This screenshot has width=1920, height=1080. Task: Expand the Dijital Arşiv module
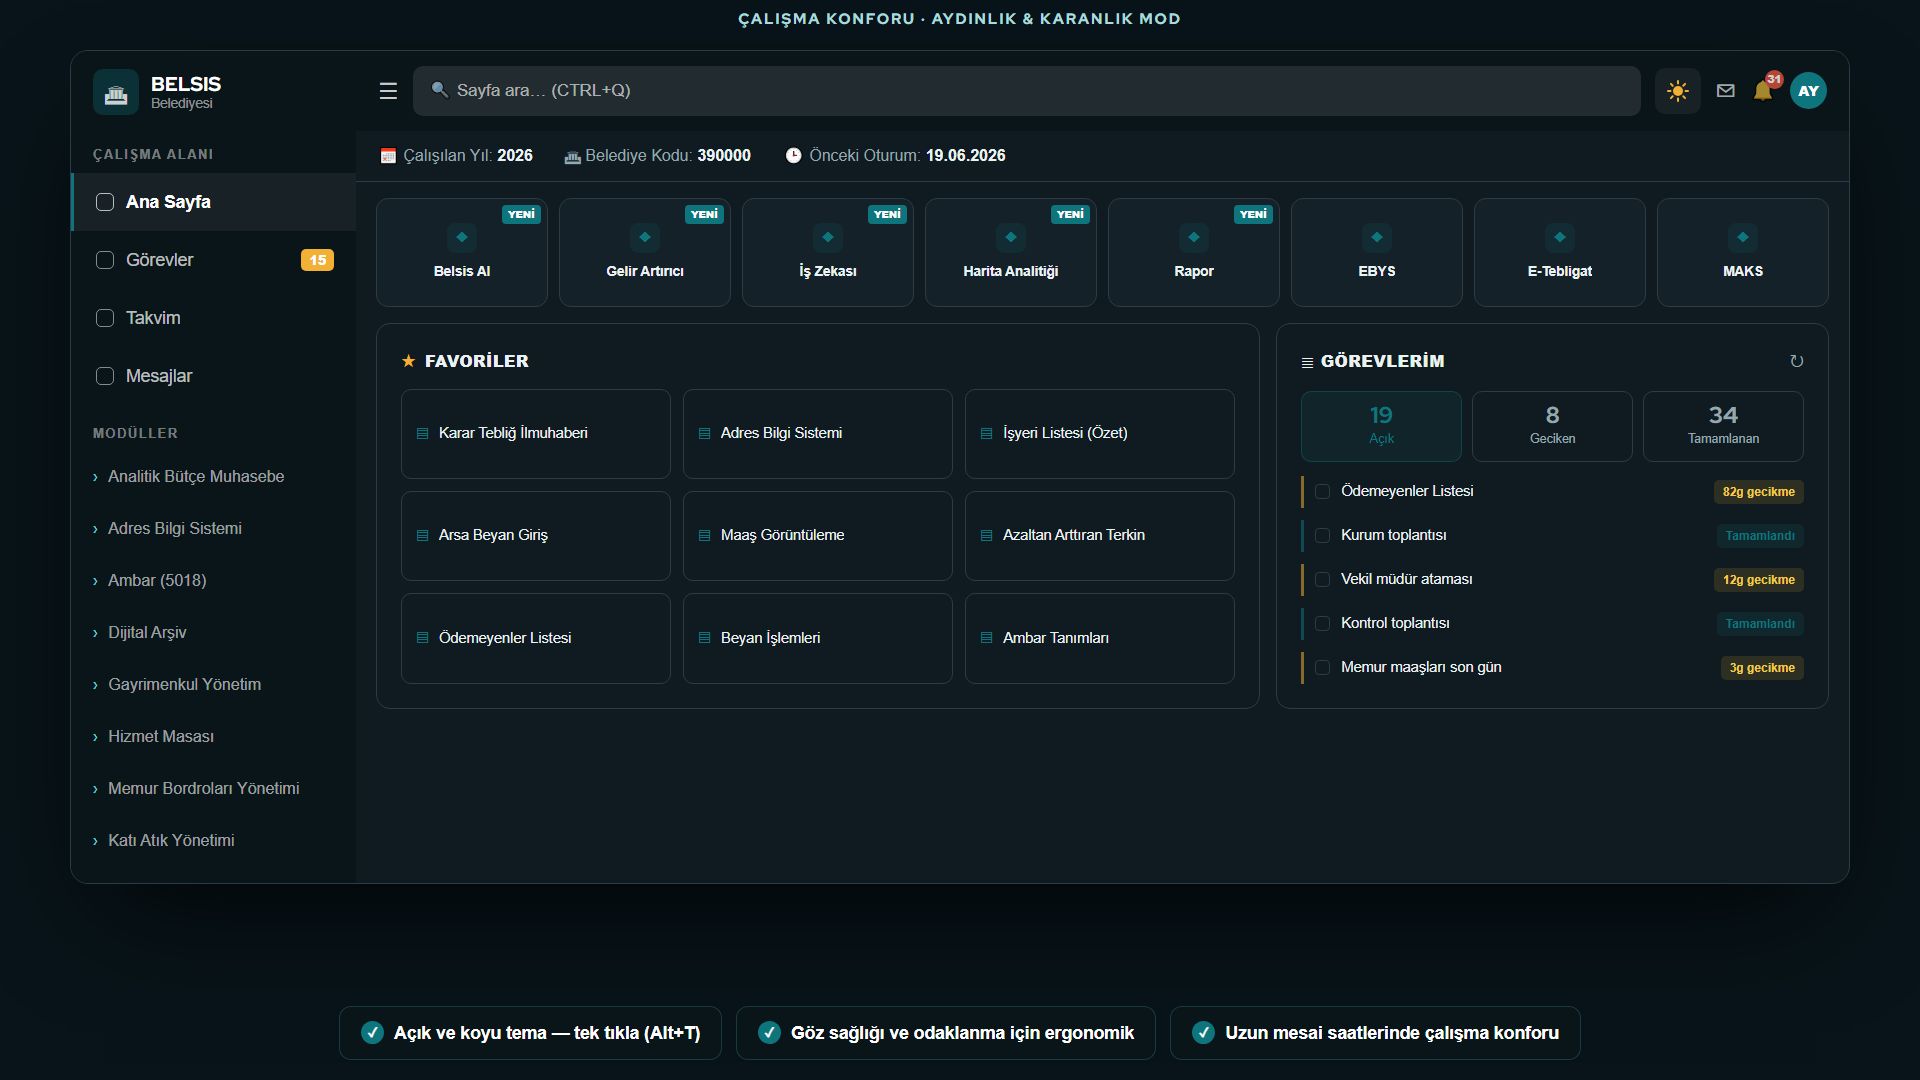click(x=213, y=633)
